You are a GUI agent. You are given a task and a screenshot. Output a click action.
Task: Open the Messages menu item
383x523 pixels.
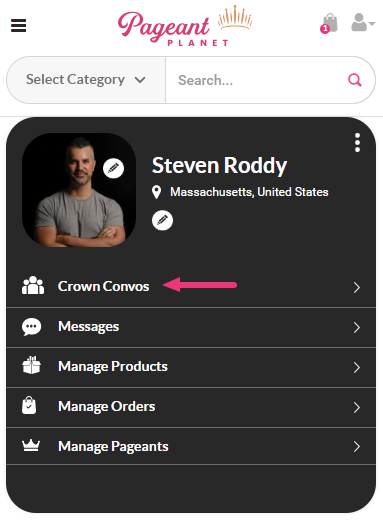191,327
